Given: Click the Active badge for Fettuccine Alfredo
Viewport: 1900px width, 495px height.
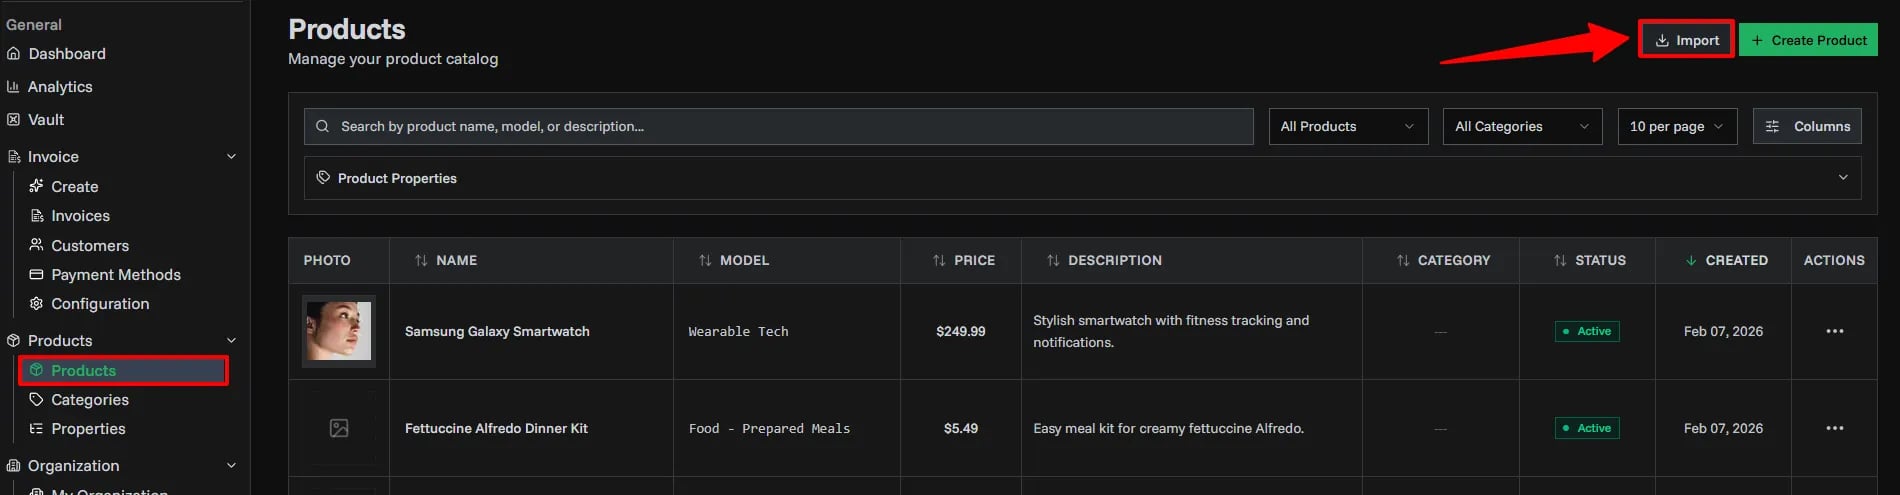Looking at the screenshot, I should click(1587, 429).
